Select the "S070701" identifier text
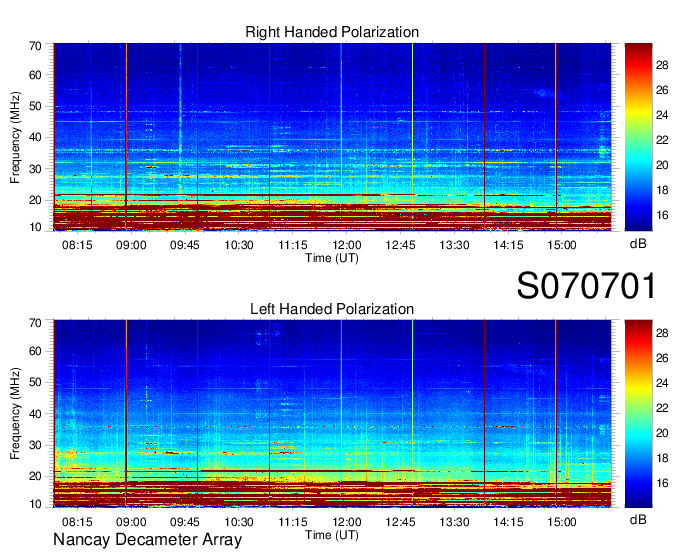 coord(586,286)
